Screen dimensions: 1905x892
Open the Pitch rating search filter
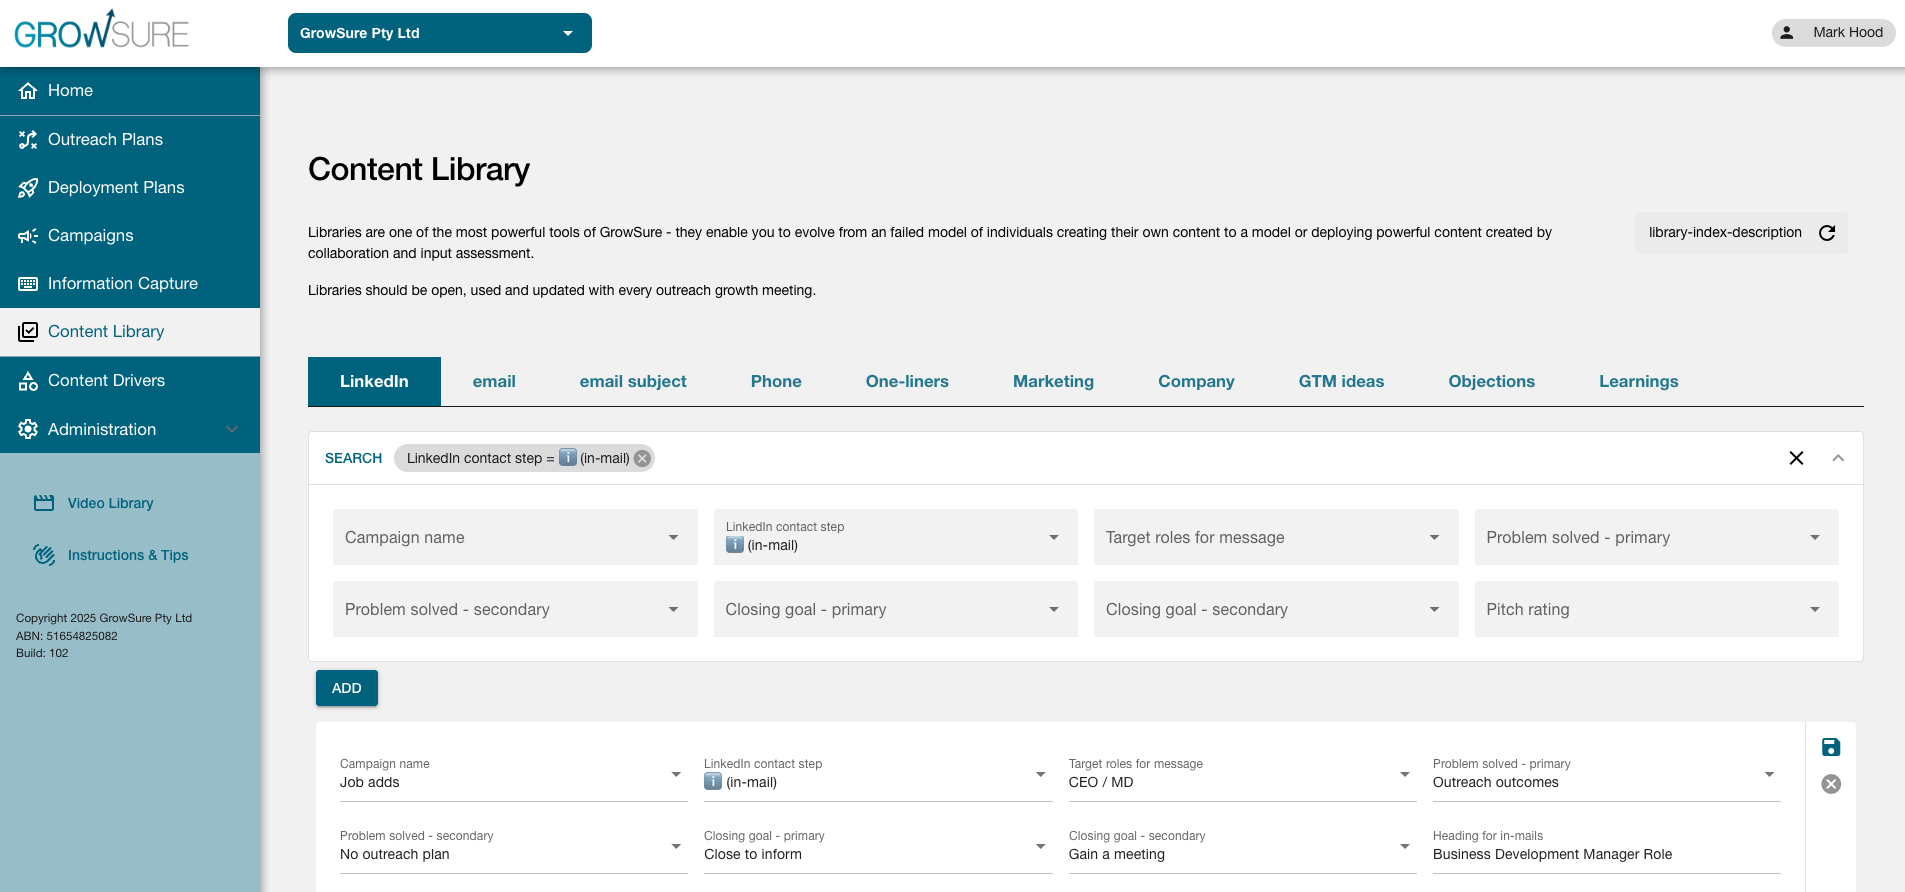point(1656,609)
